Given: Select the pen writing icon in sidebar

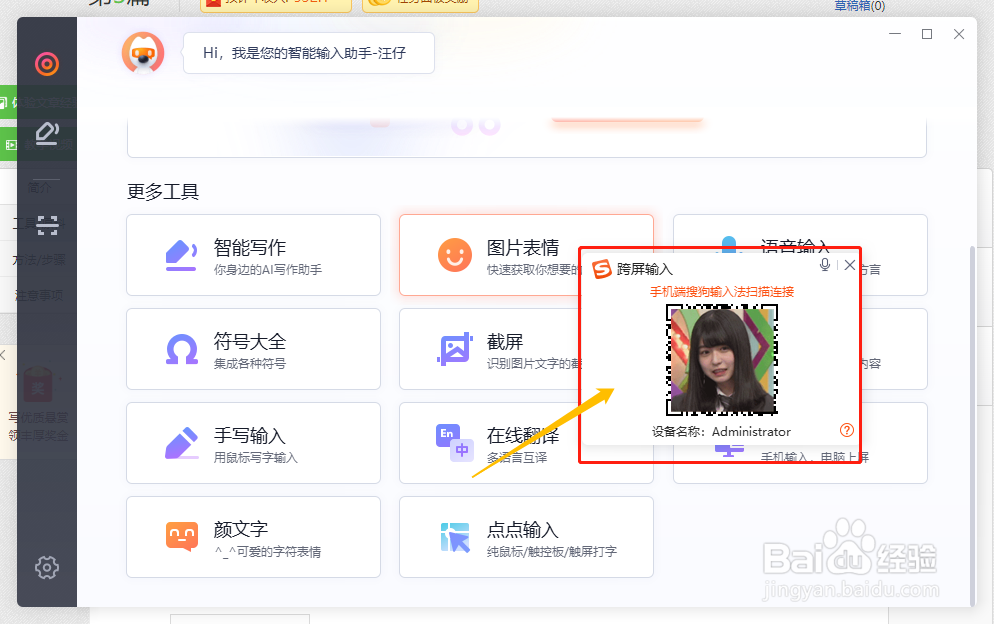Looking at the screenshot, I should 47,133.
